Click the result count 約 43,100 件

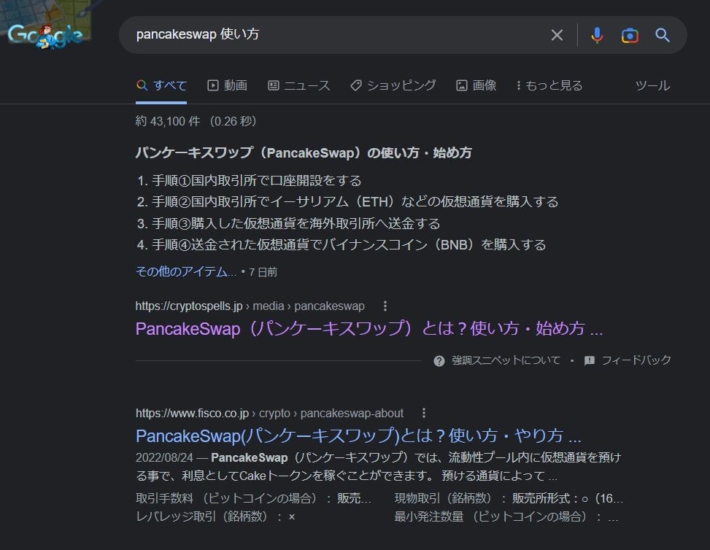pyautogui.click(x=168, y=121)
